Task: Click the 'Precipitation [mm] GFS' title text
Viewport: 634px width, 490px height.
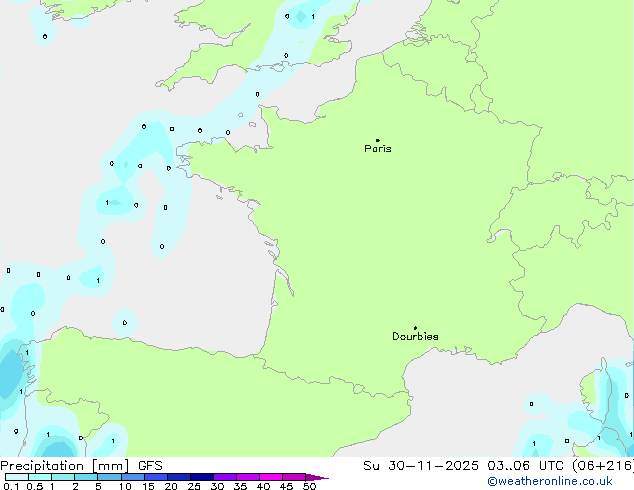Action: [81, 466]
